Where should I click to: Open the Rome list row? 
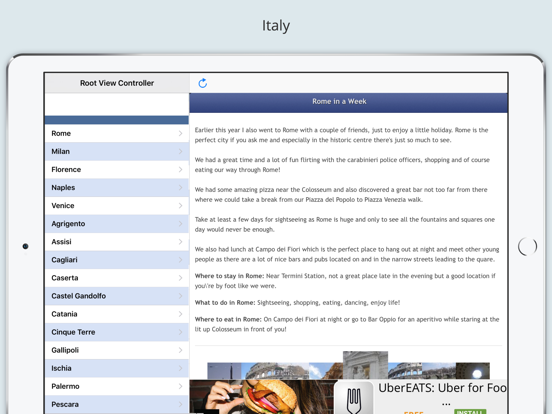[117, 133]
